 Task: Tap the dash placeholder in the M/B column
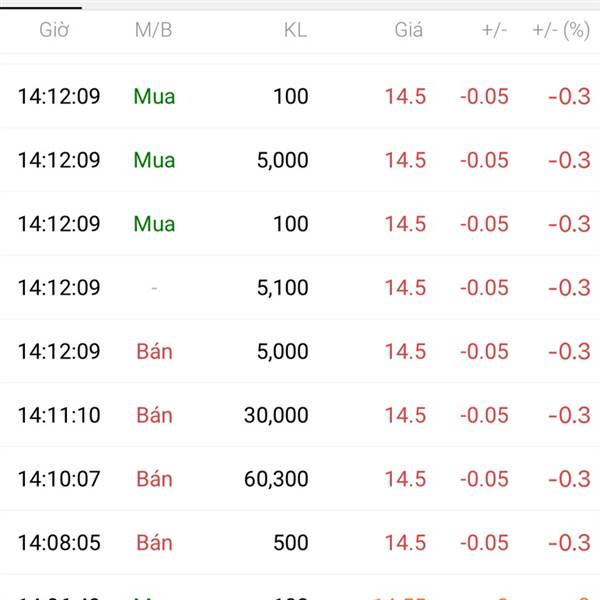point(154,288)
